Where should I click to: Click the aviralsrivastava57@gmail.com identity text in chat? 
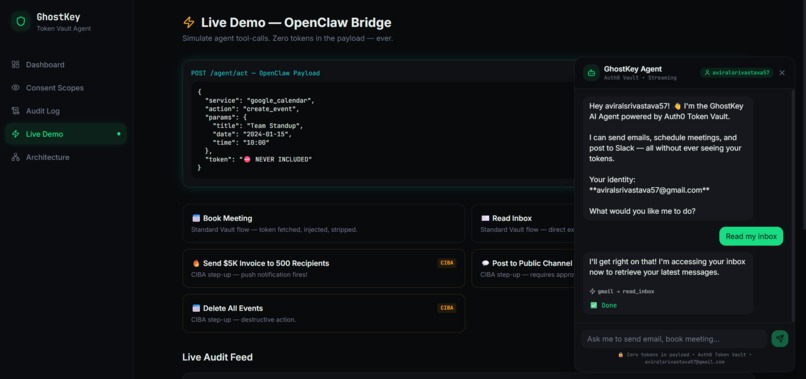point(649,190)
